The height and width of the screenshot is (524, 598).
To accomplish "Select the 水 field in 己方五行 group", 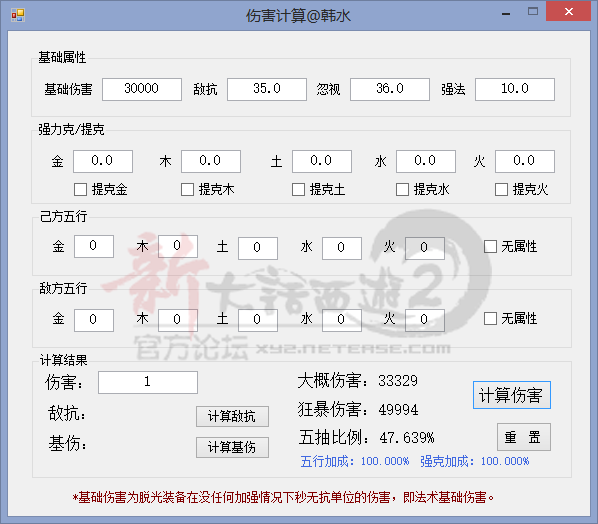I will tap(342, 248).
